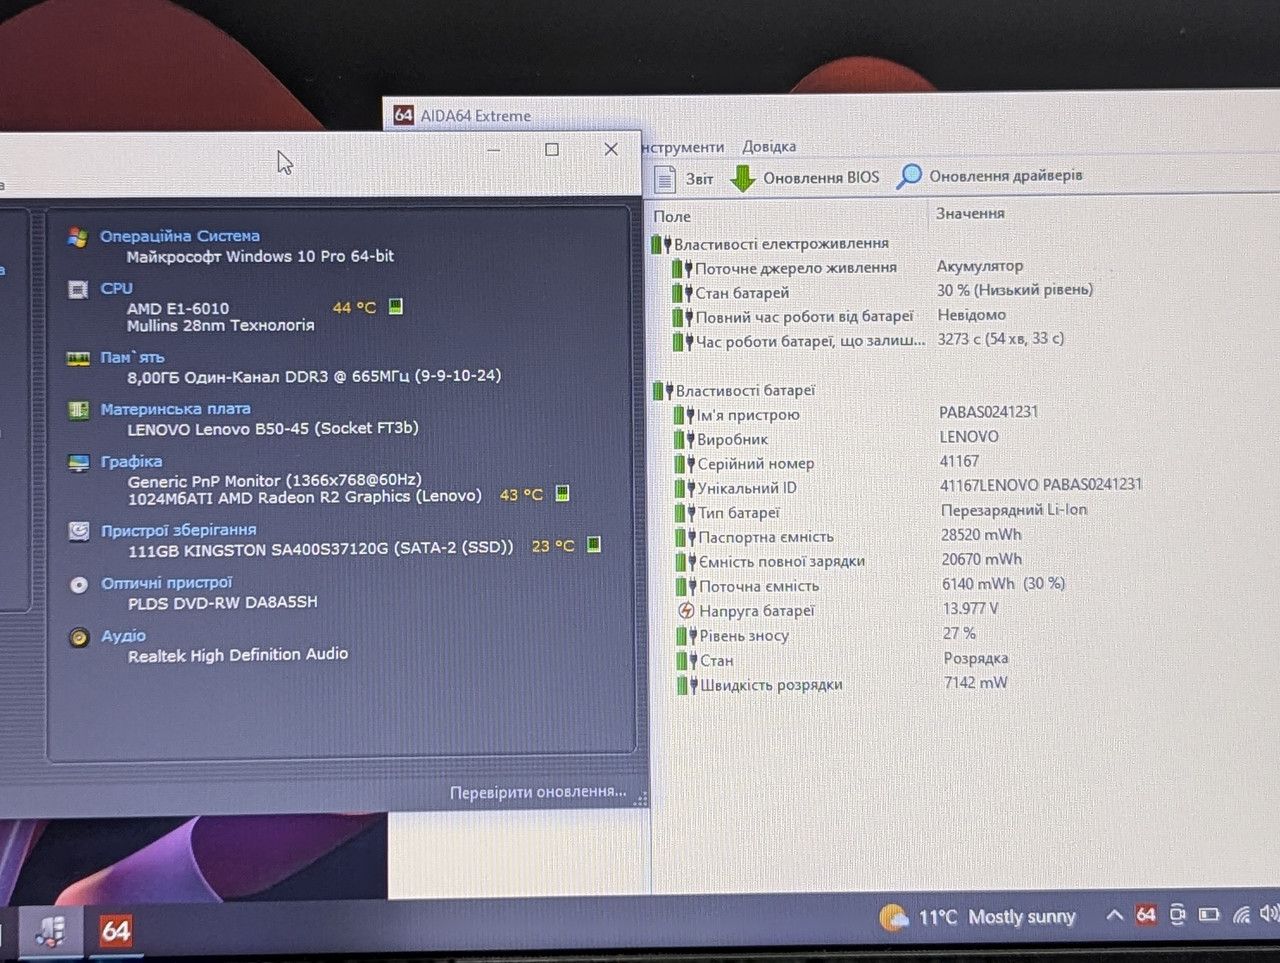Click the CPU temperature indicator next to 44 °C
This screenshot has width=1280, height=963.
[395, 306]
